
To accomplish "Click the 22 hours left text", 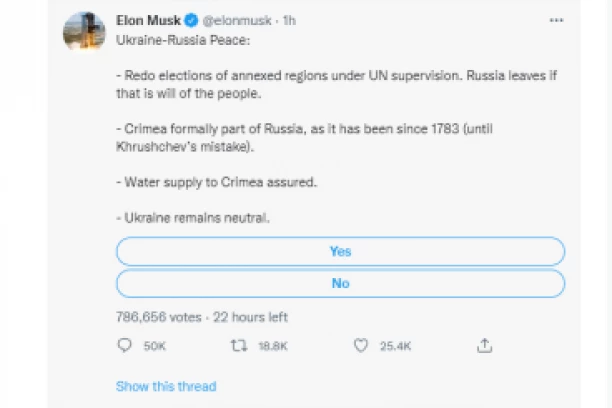I will click(x=249, y=317).
